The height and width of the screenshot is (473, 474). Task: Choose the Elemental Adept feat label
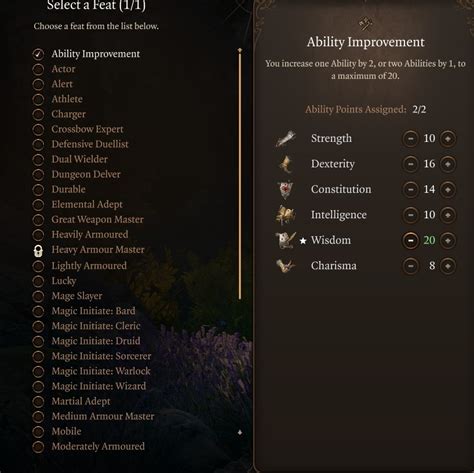tap(87, 204)
